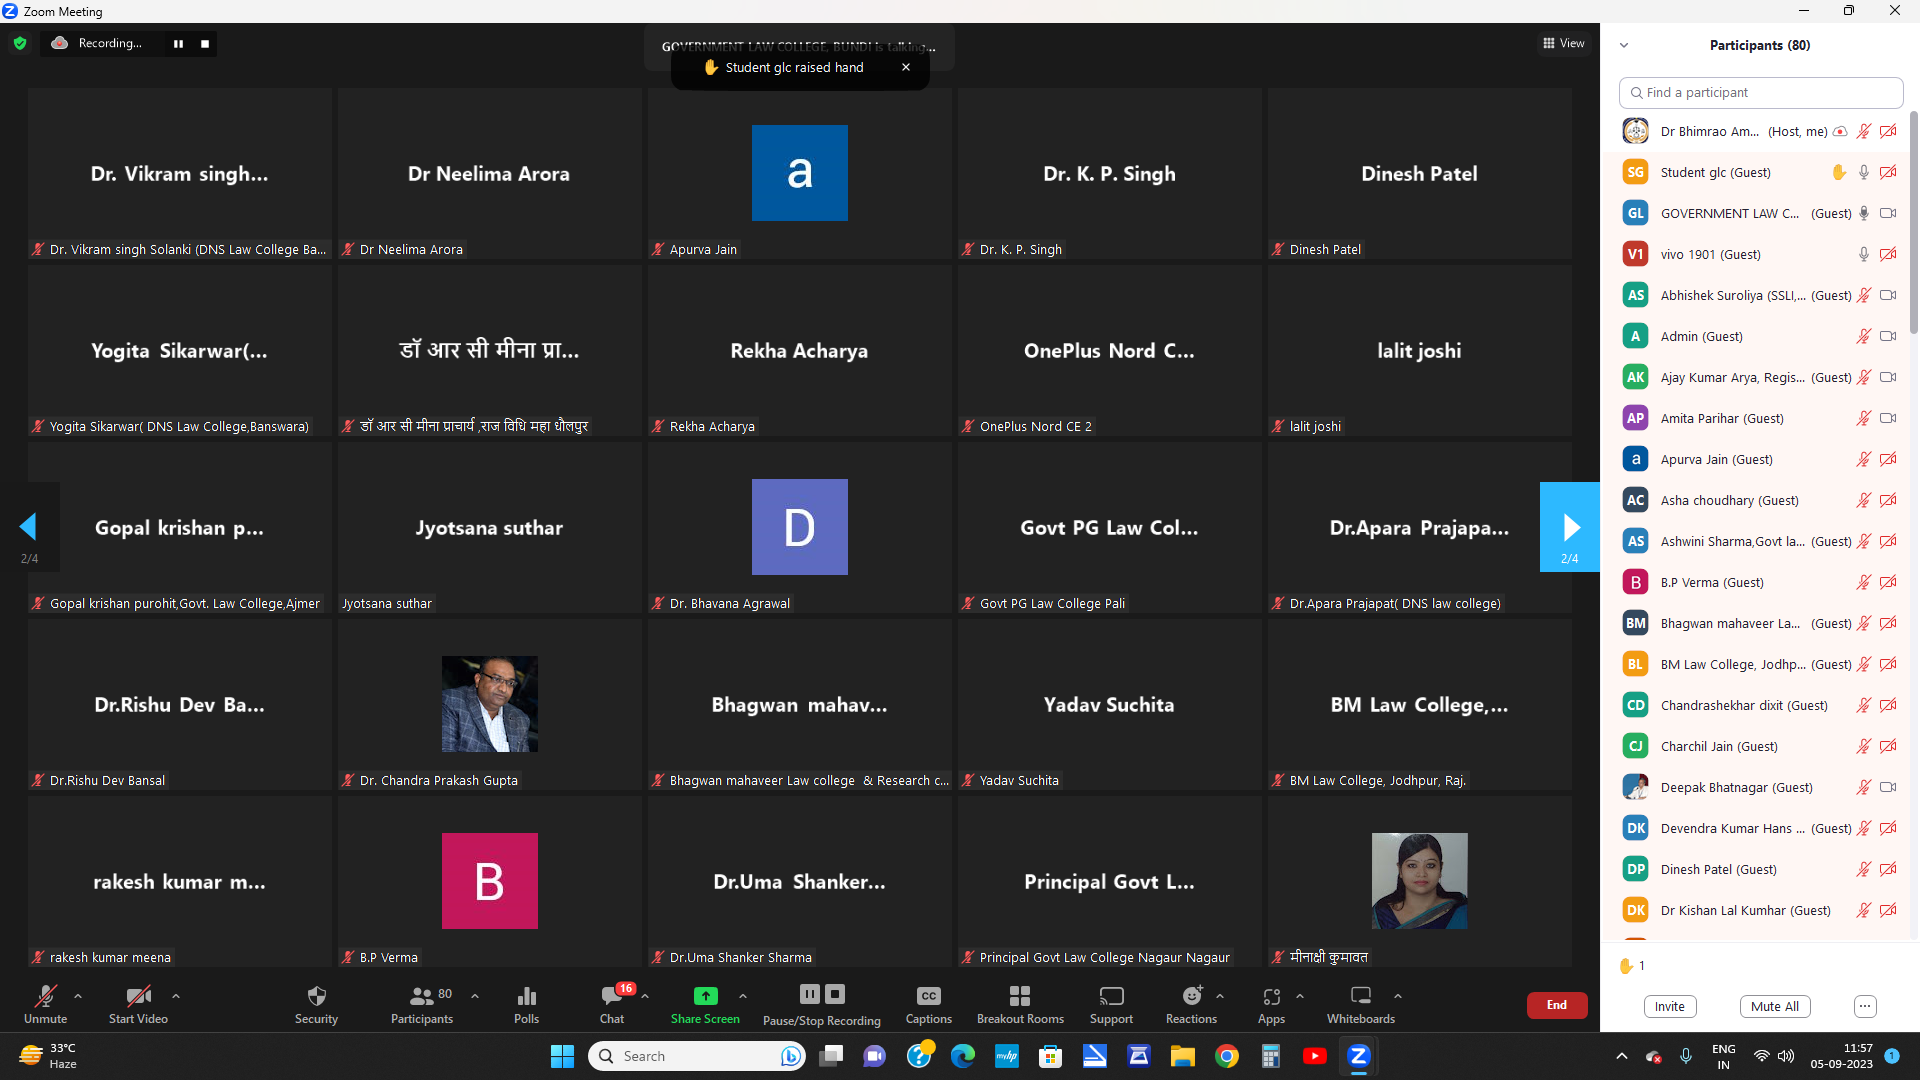
Task: Click the Find a participant field
Action: (1760, 92)
